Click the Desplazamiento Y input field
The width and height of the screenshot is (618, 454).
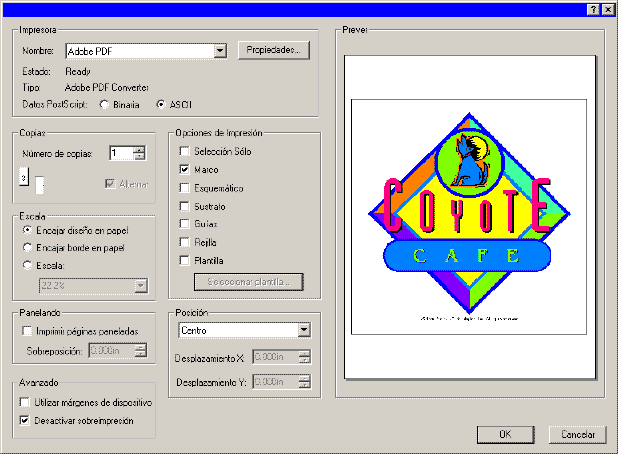pos(275,382)
